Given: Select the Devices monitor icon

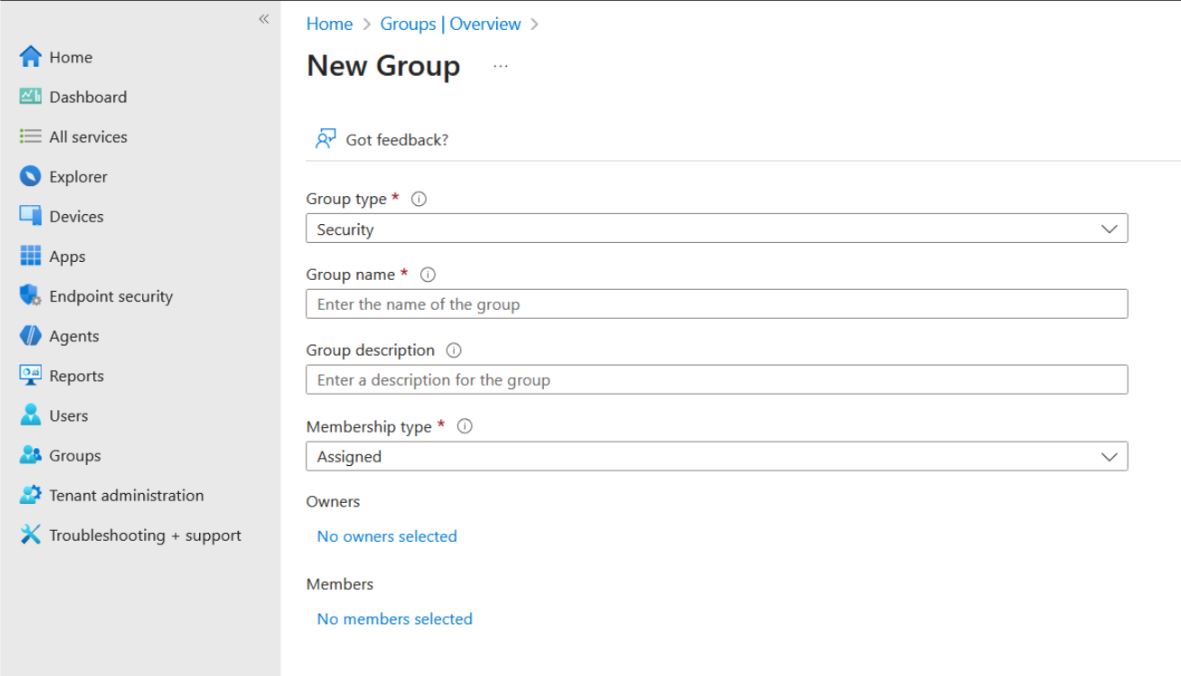Looking at the screenshot, I should click(x=30, y=217).
